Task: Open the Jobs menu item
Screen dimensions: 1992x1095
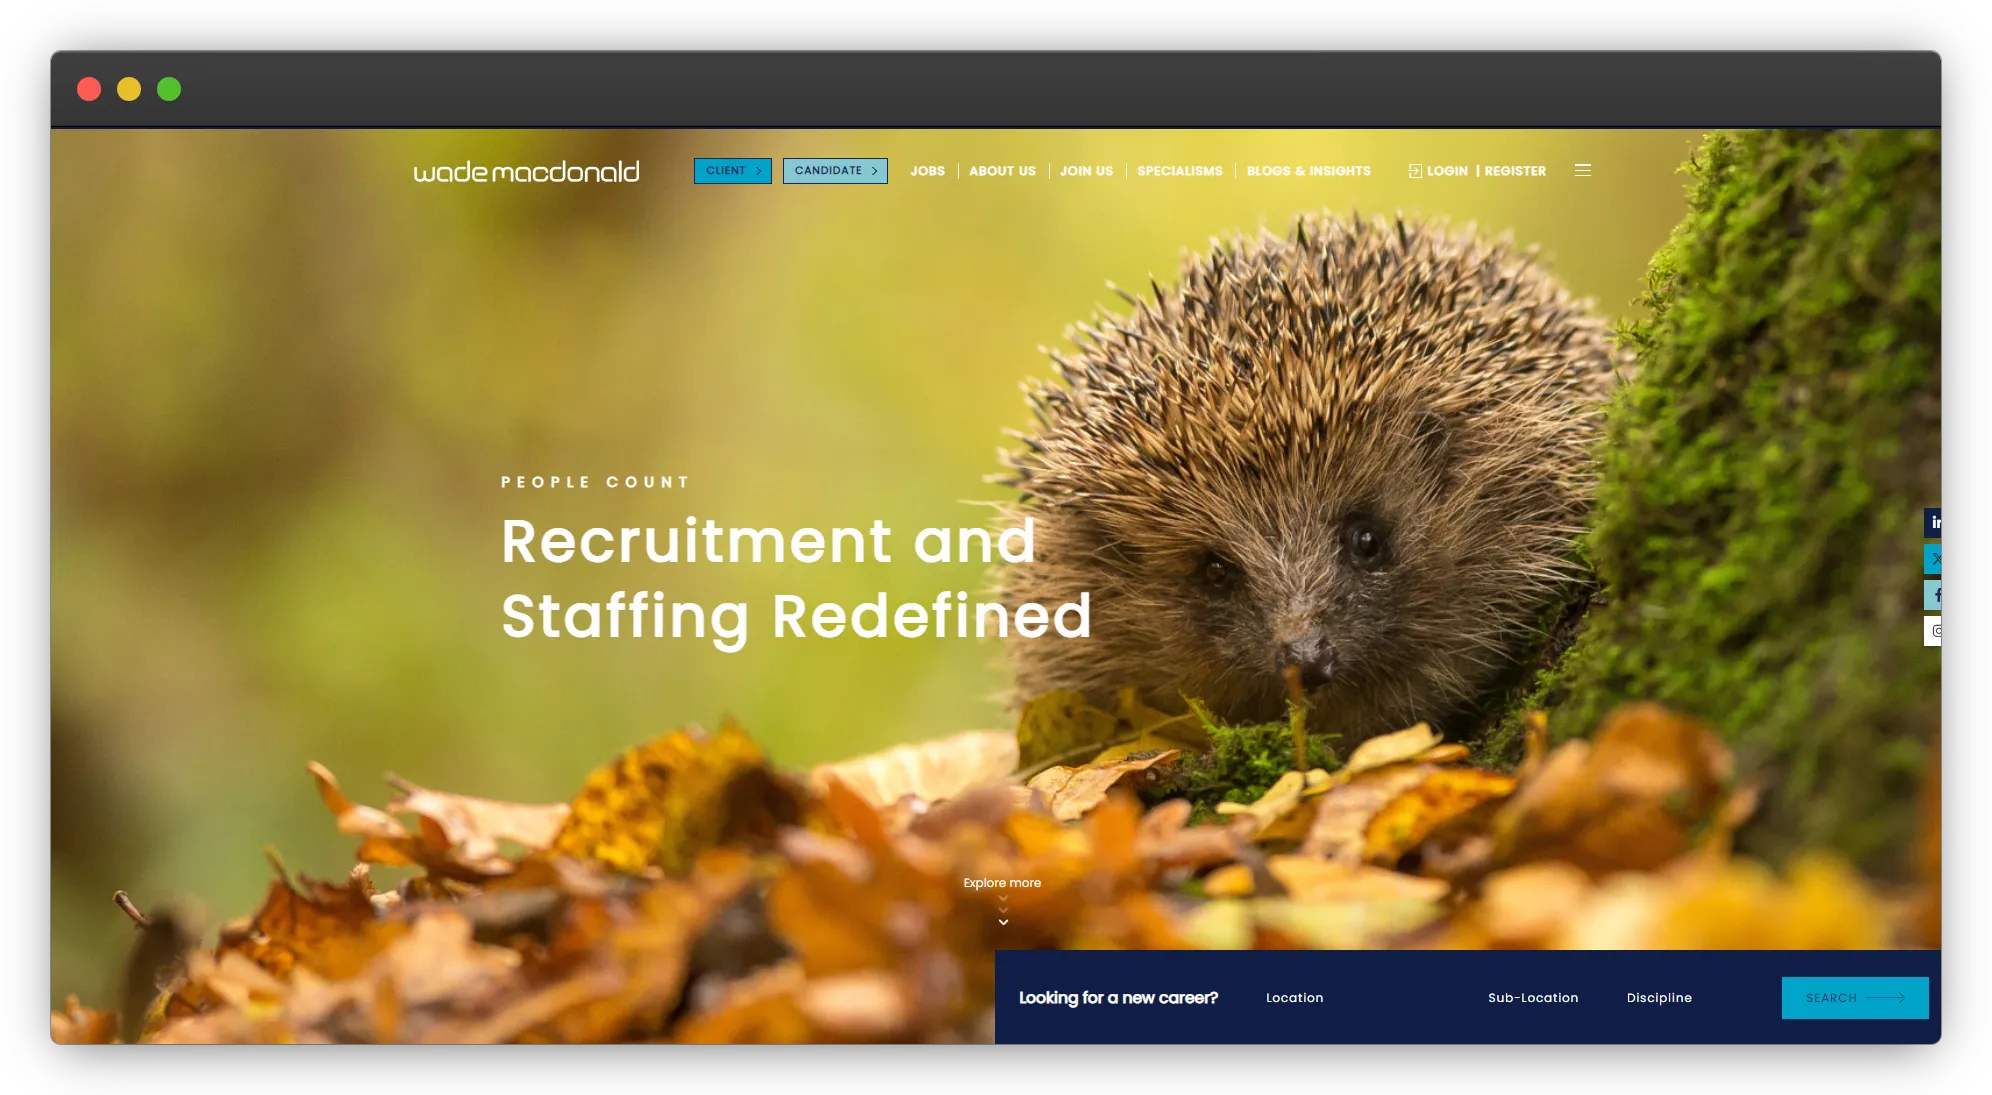Action: (x=927, y=171)
